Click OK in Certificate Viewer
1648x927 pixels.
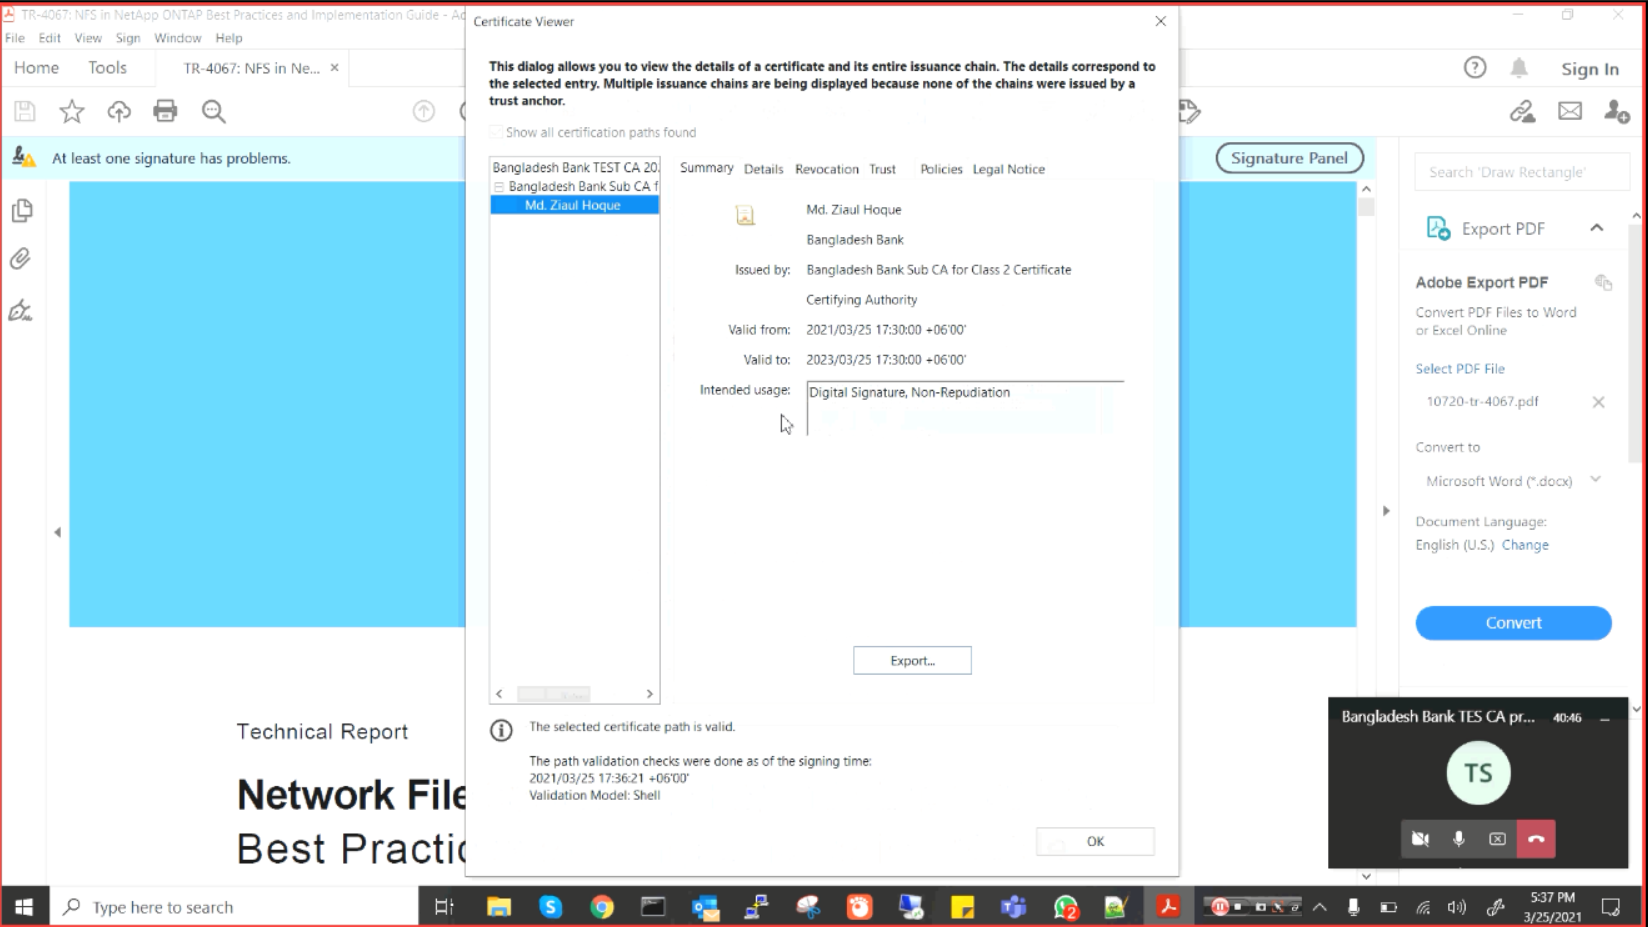click(x=1095, y=841)
